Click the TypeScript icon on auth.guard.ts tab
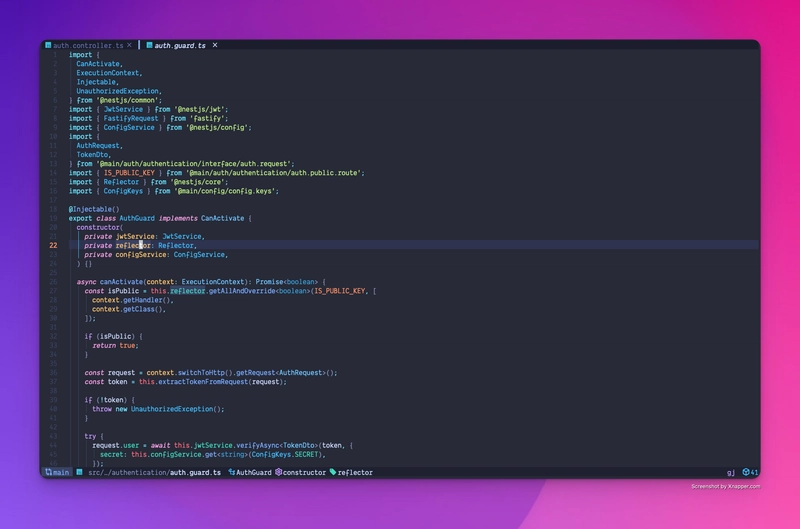Image resolution: width=800 pixels, height=529 pixels. (149, 45)
